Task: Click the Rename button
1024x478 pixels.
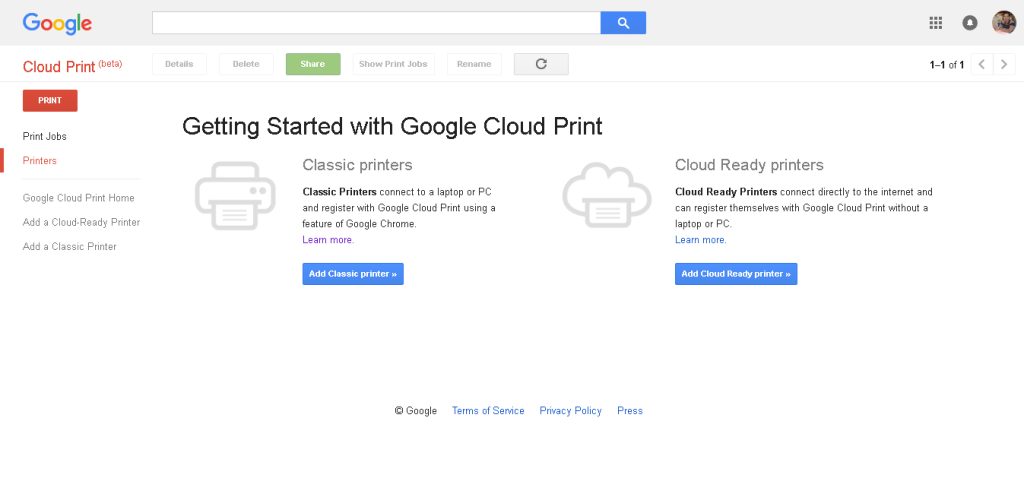Action: (x=474, y=64)
